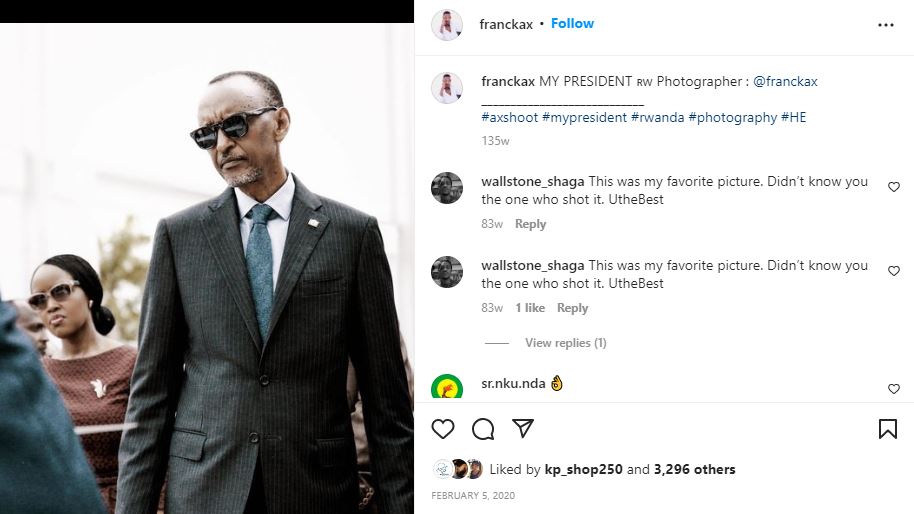Image resolution: width=914 pixels, height=514 pixels.
Task: Like the post with heart icon
Action: tap(443, 429)
